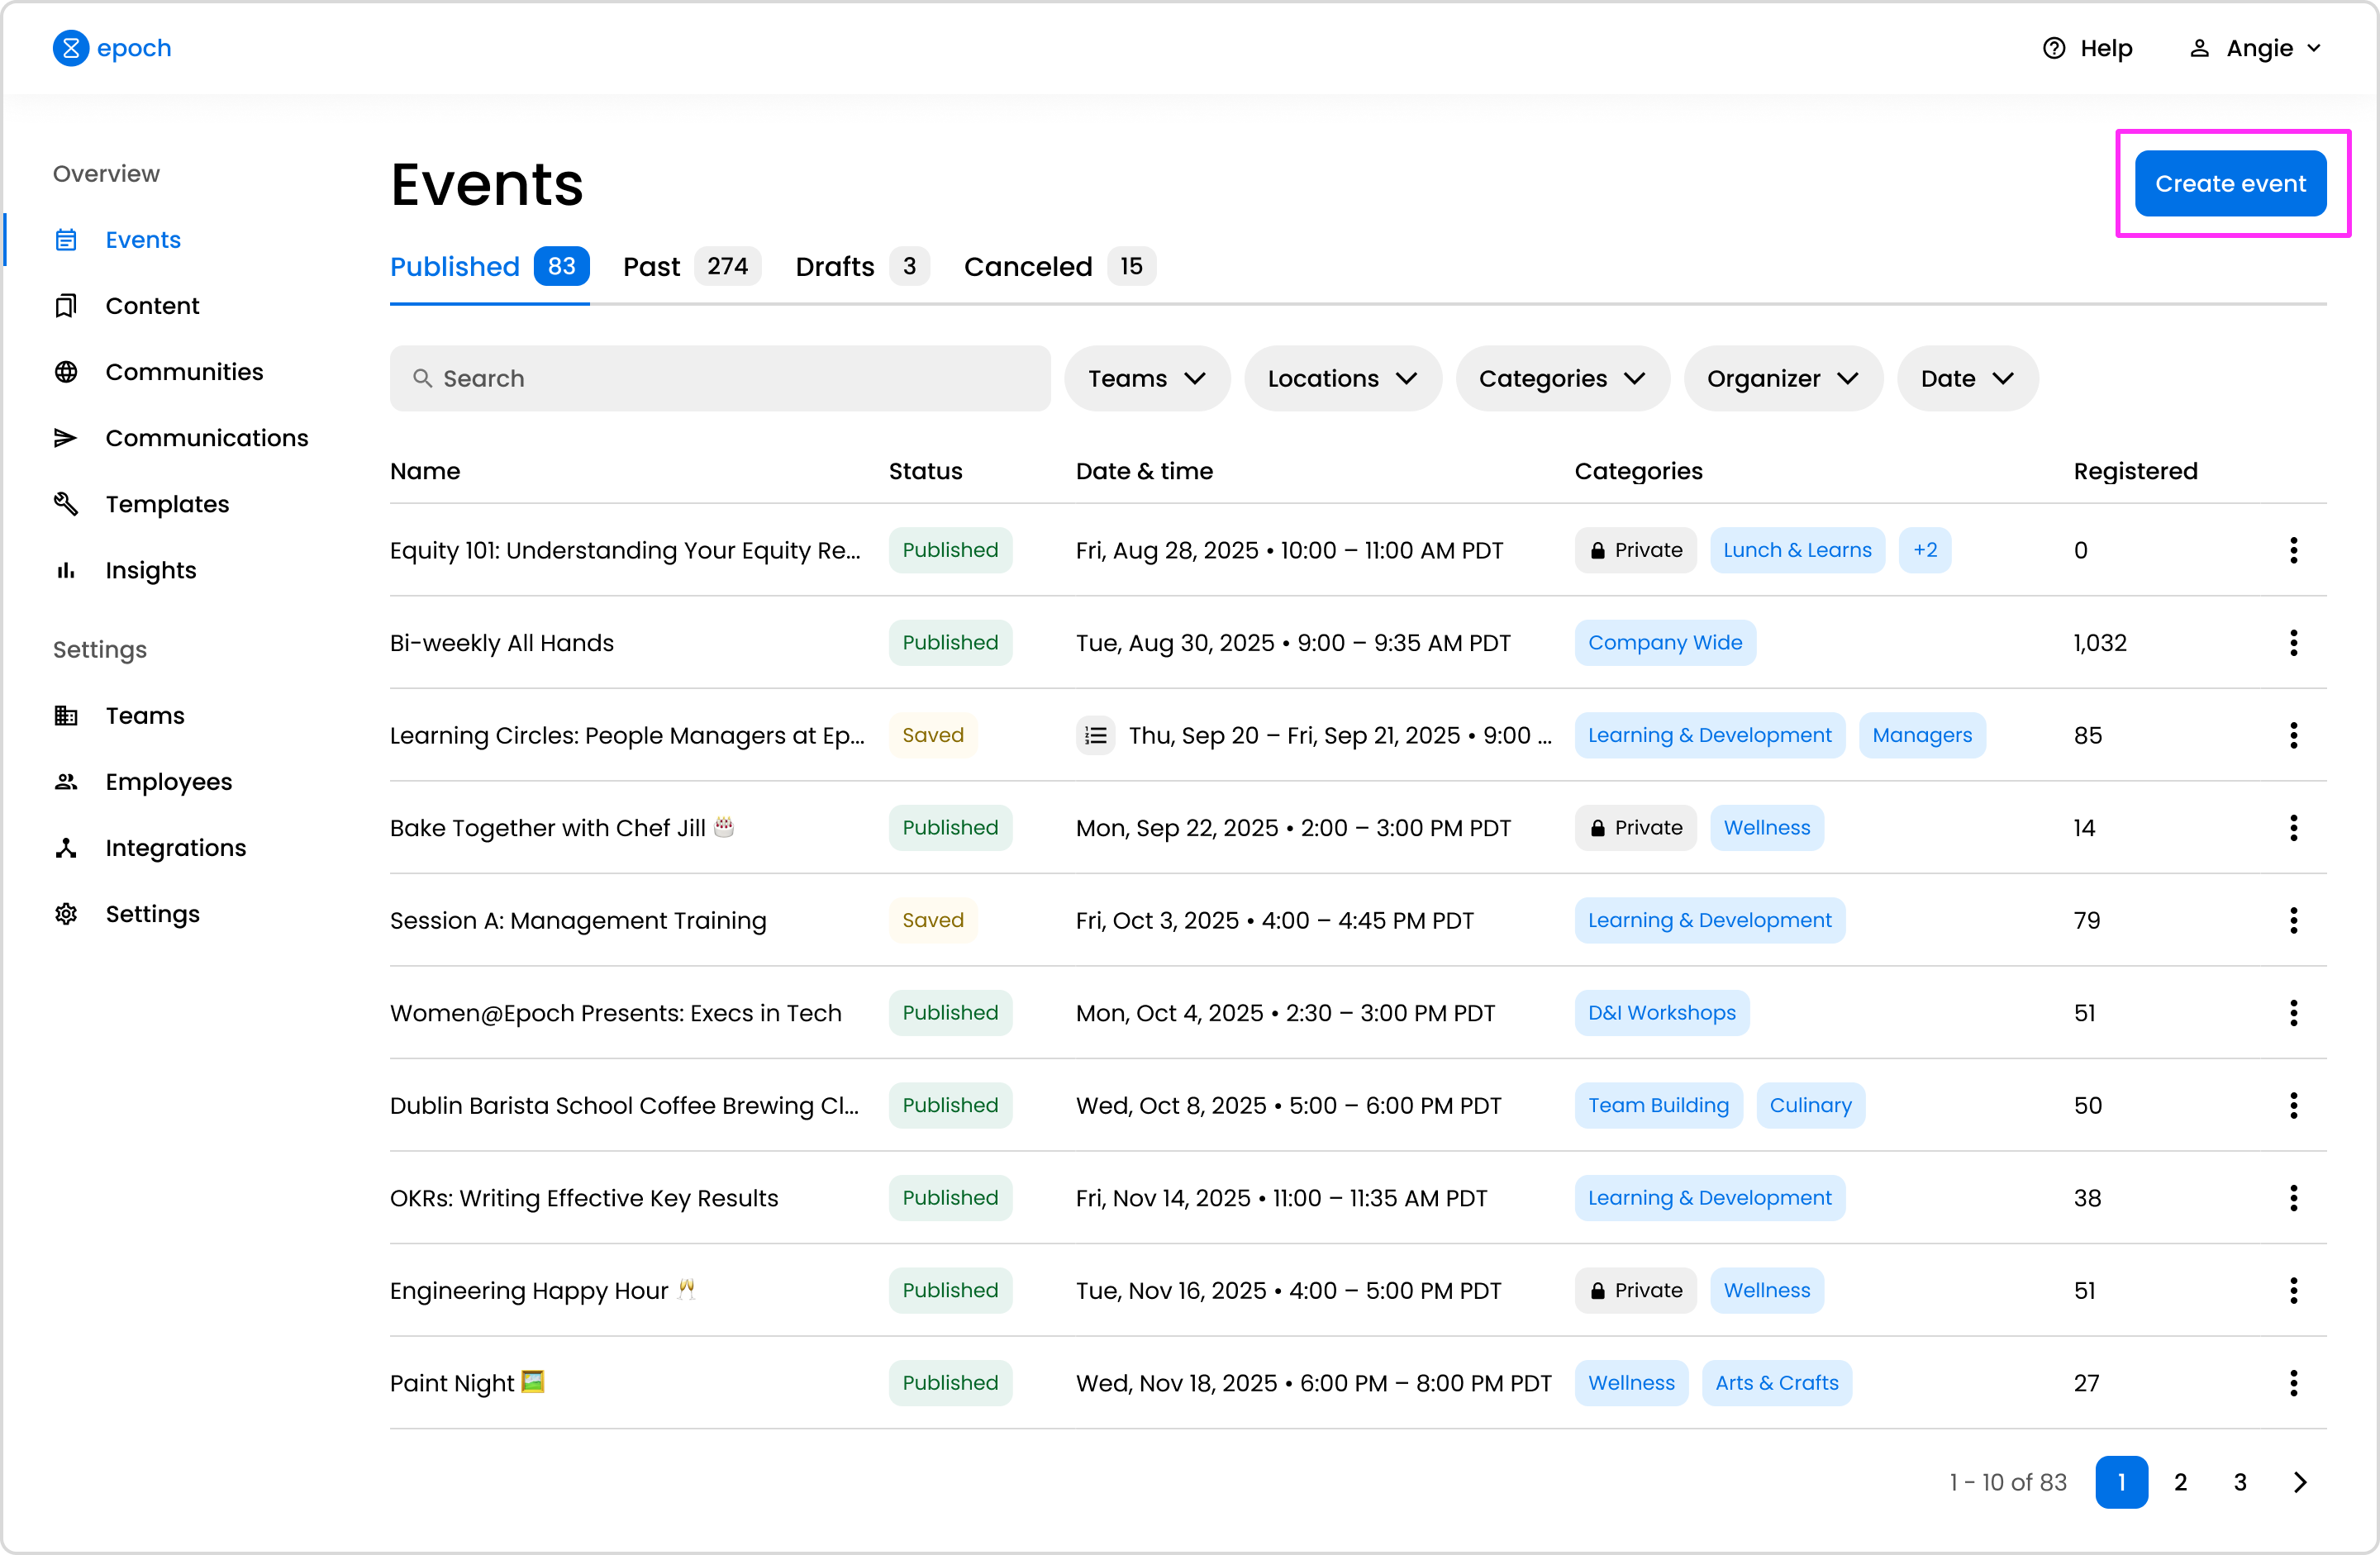Click the Communications paper plane icon
This screenshot has width=2380, height=1555.
[66, 438]
